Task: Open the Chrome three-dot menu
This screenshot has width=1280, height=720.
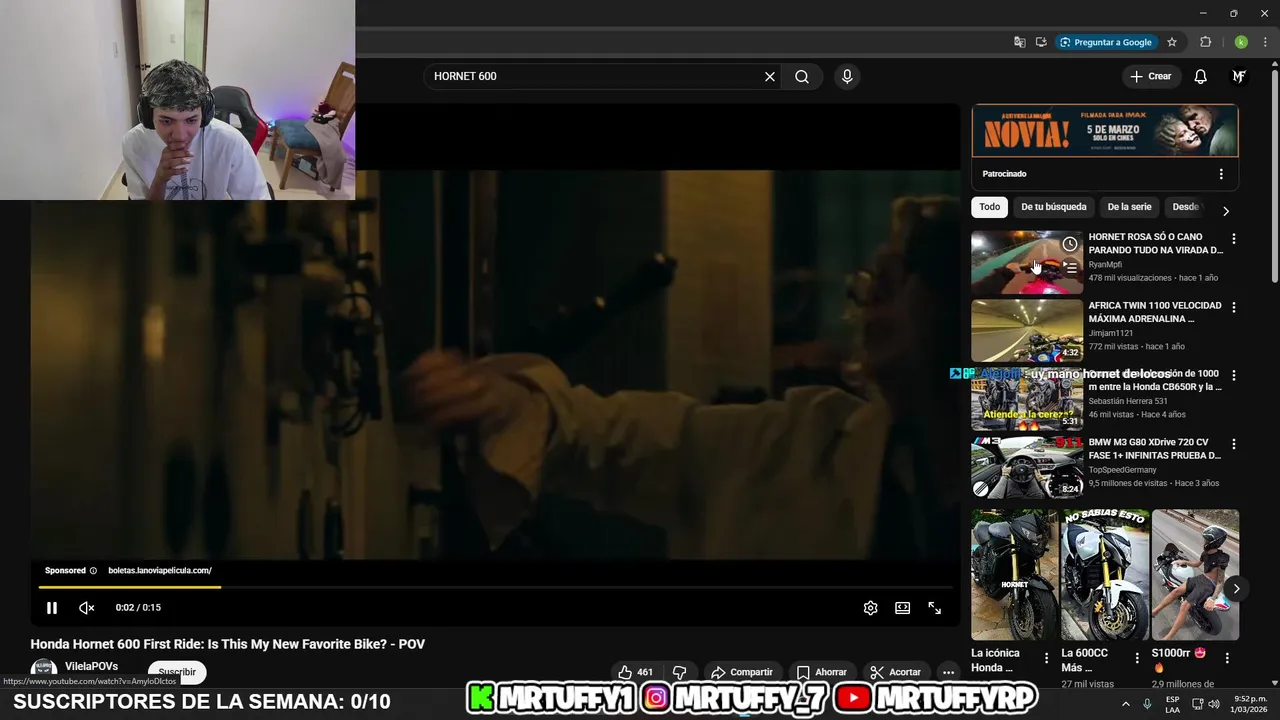Action: (1265, 42)
